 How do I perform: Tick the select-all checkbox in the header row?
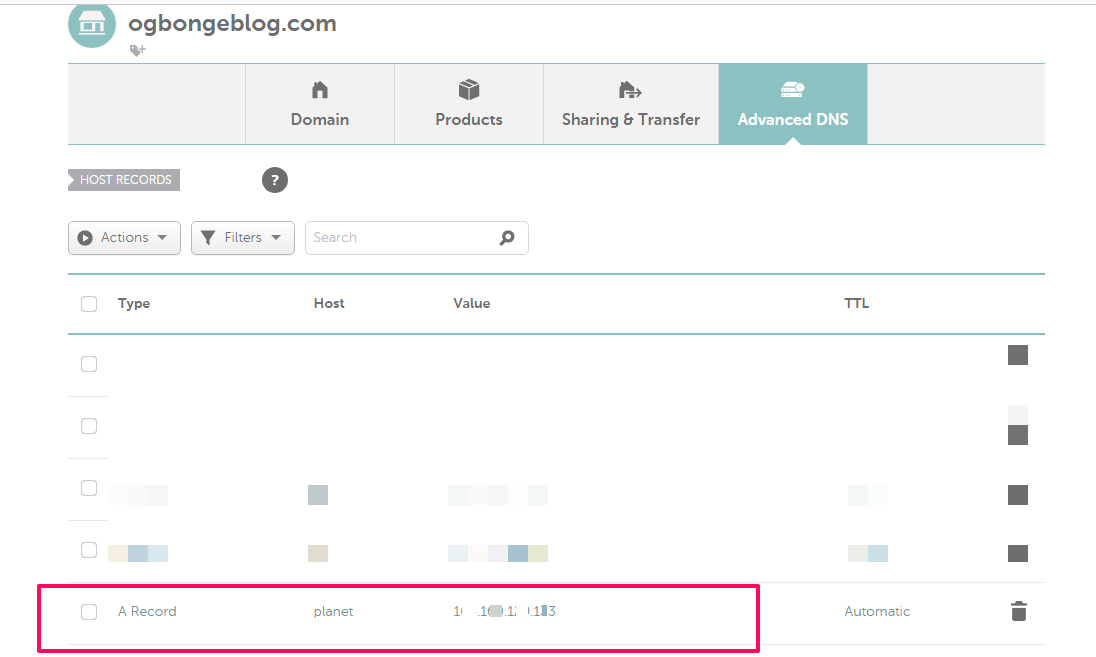(x=89, y=304)
